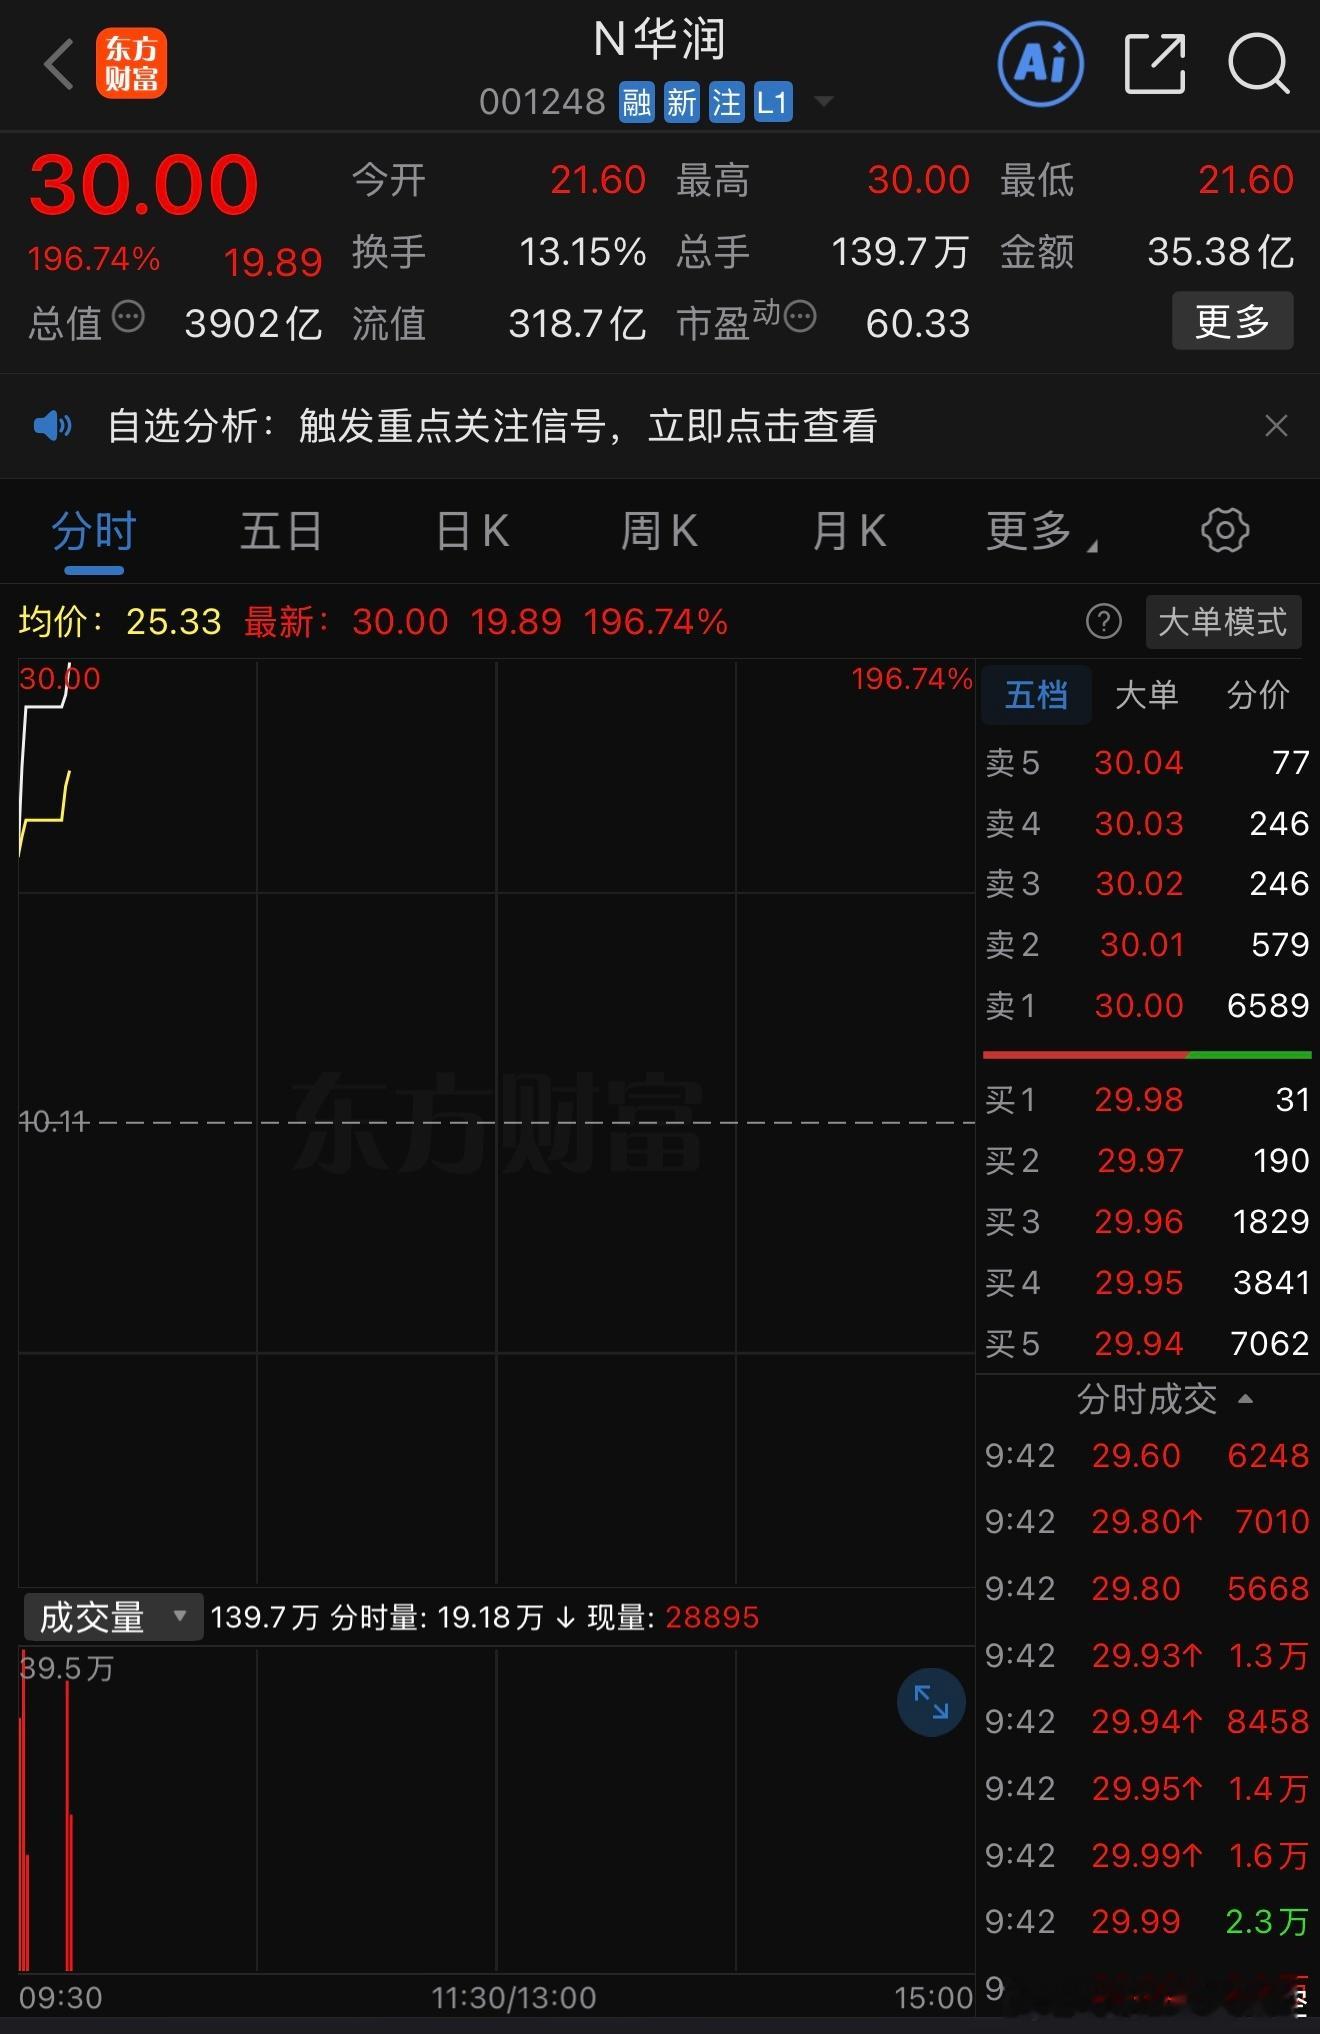This screenshot has width=1320, height=2034.
Task: Tap the speaker announcement icon
Action: (52, 426)
